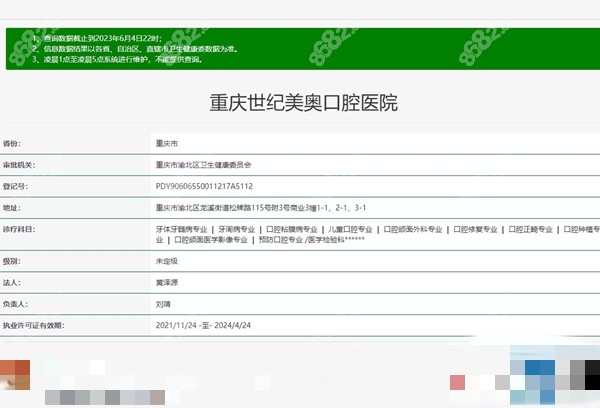The width and height of the screenshot is (600, 408).
Task: Click 牙周病专业 in department list
Action: coord(236,229)
